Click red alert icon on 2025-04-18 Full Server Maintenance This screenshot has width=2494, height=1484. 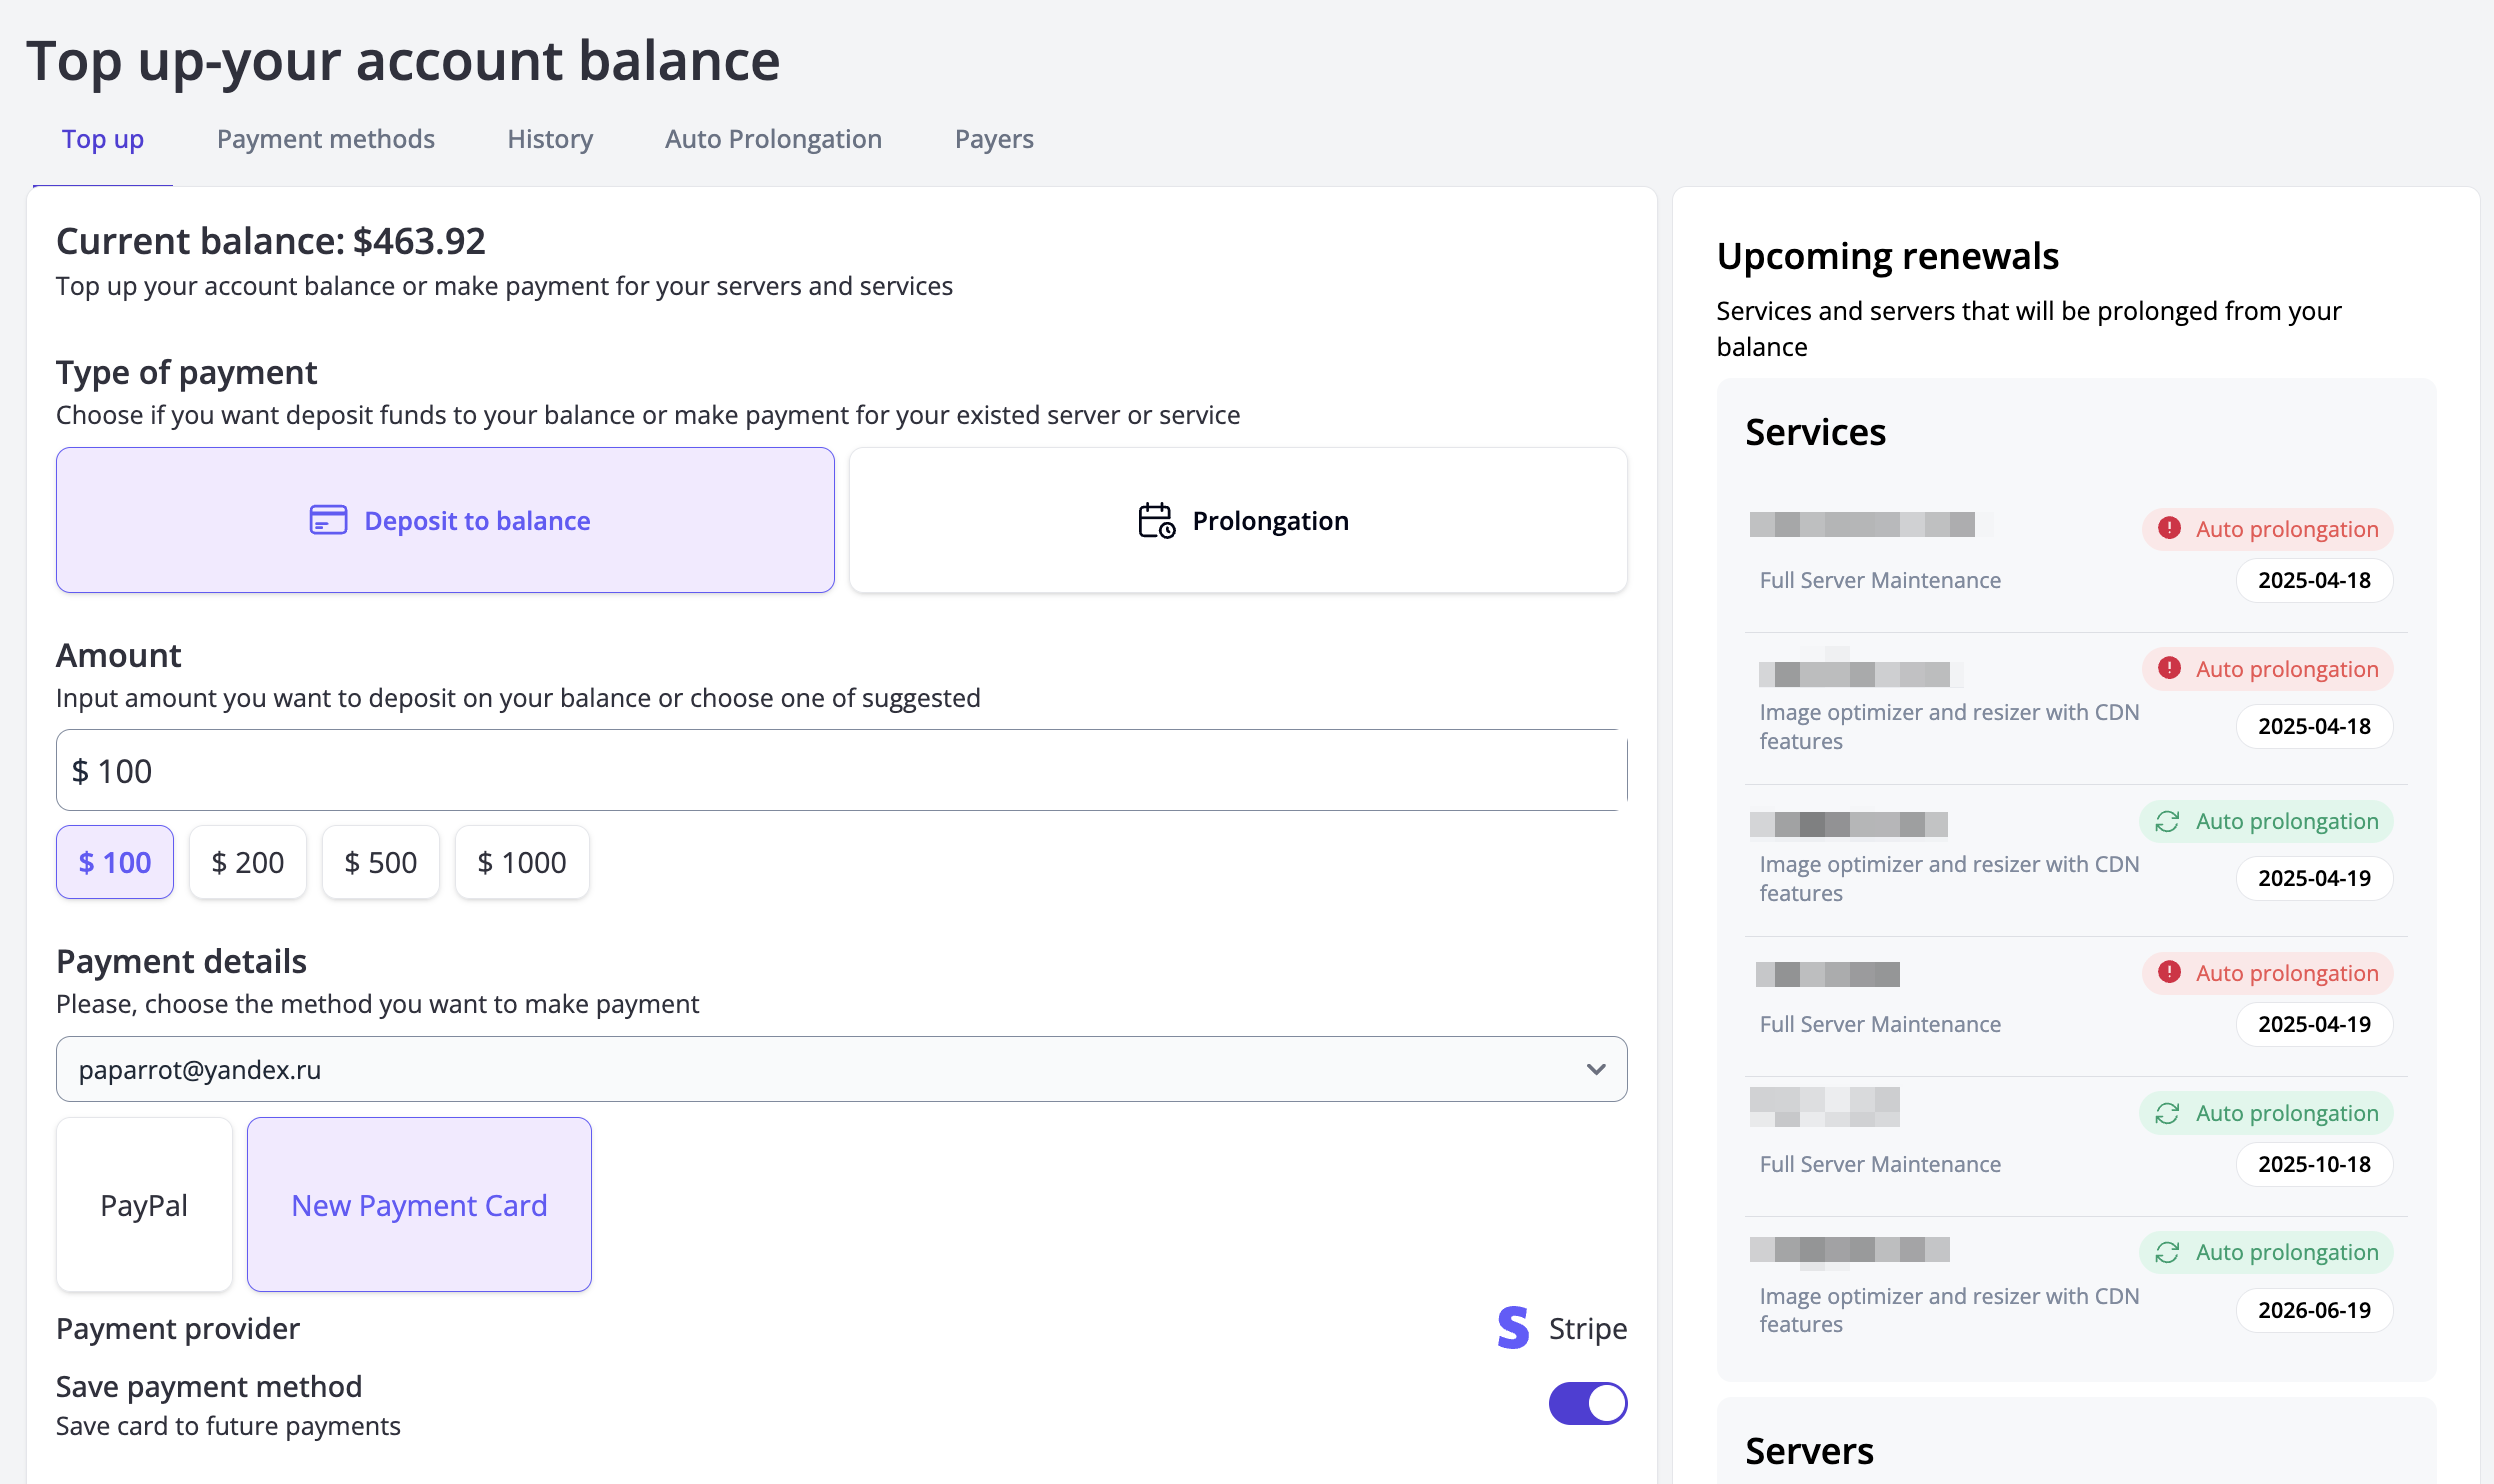[x=2169, y=528]
